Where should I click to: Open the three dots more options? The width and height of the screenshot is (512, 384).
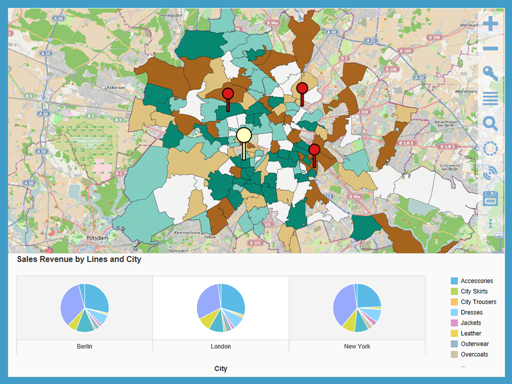point(490,223)
